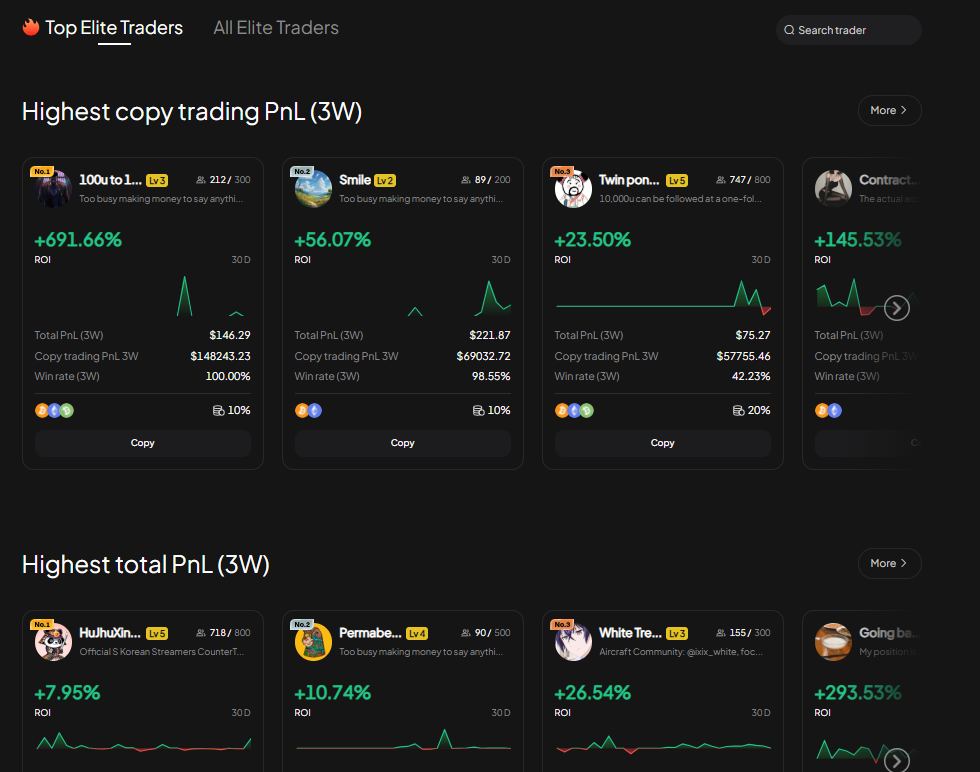Click the search magnifier icon in the search bar

click(x=790, y=30)
